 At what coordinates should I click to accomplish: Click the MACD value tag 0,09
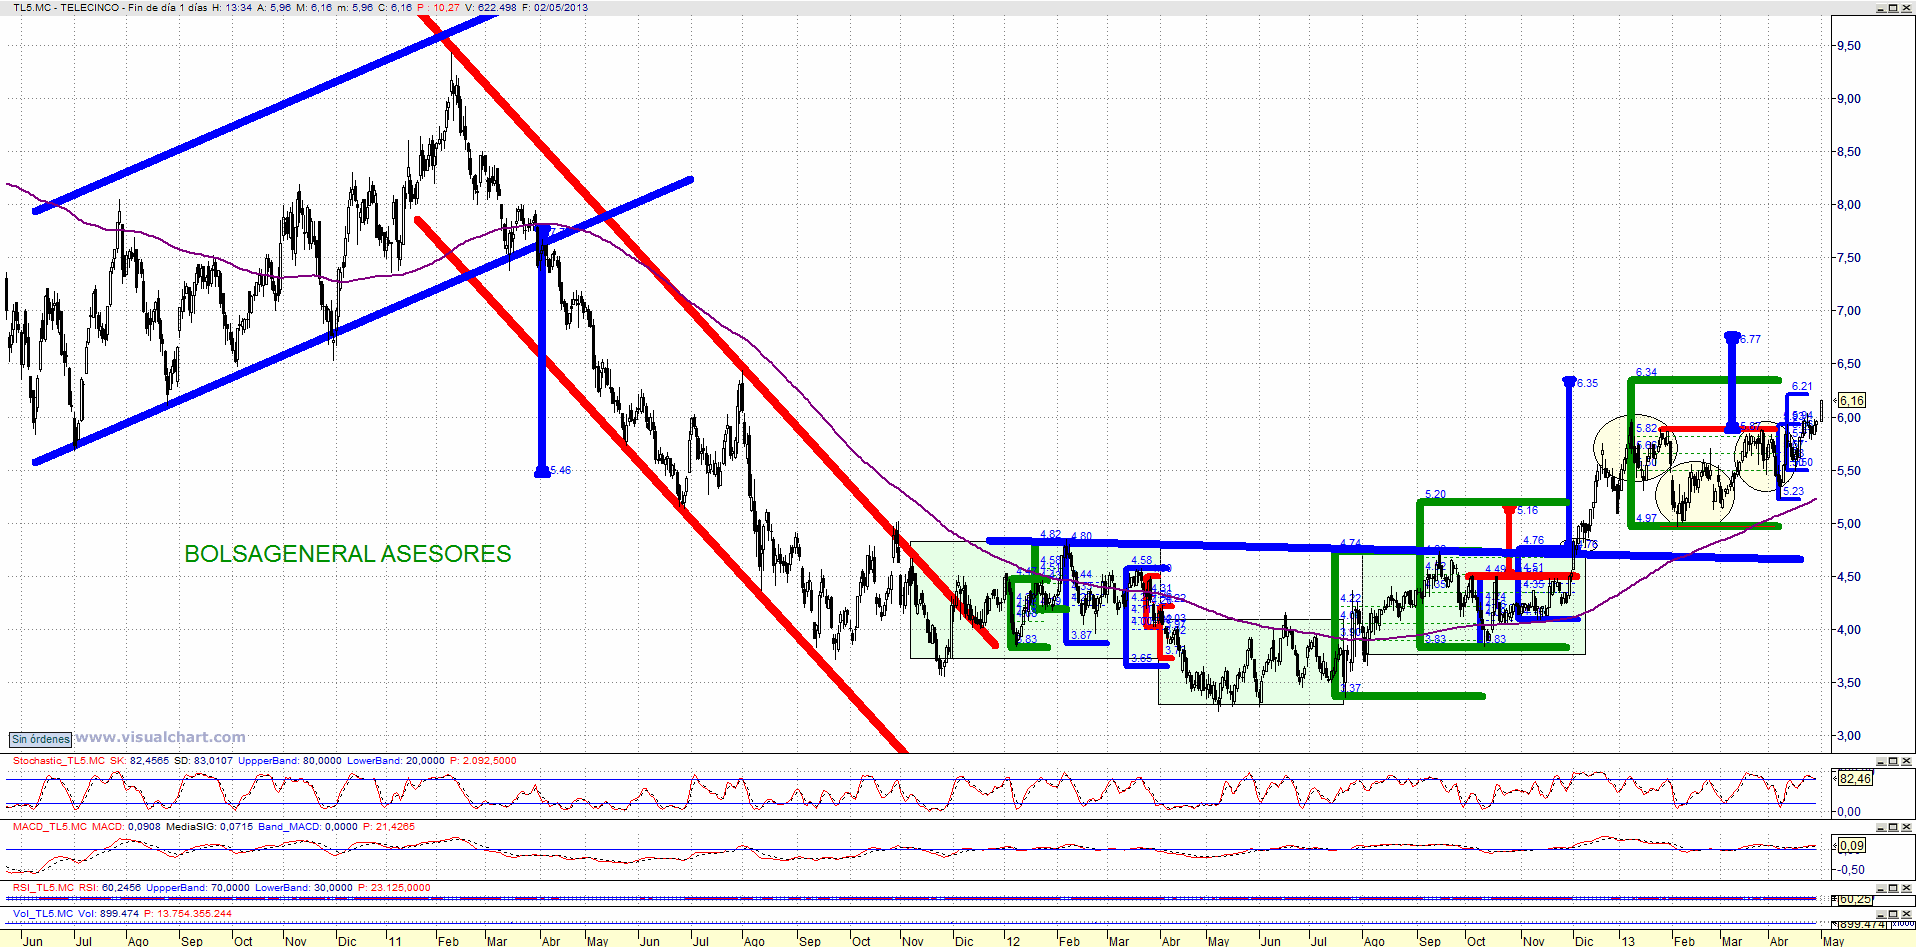coord(1851,845)
